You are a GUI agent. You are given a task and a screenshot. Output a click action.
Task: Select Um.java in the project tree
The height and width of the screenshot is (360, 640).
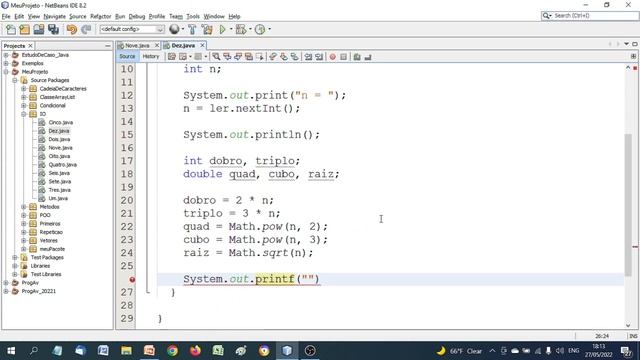[58, 198]
